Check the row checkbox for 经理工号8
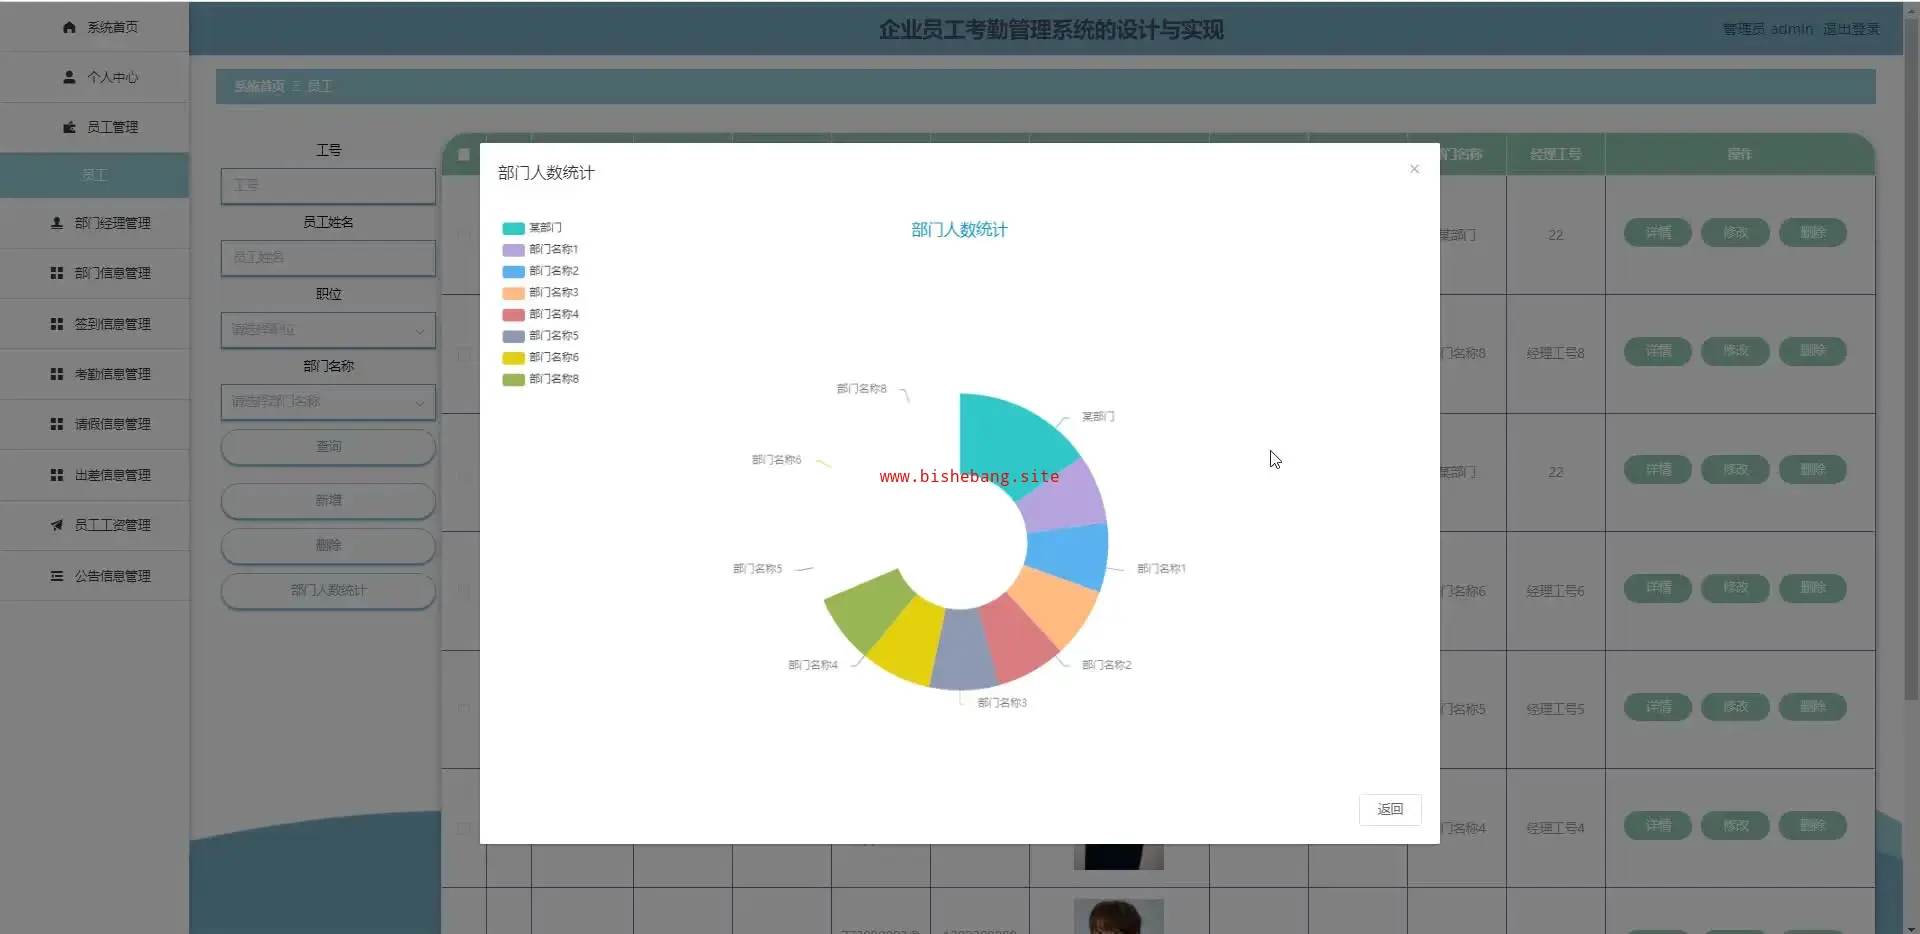Screen dimensions: 1920x934 click(x=464, y=354)
